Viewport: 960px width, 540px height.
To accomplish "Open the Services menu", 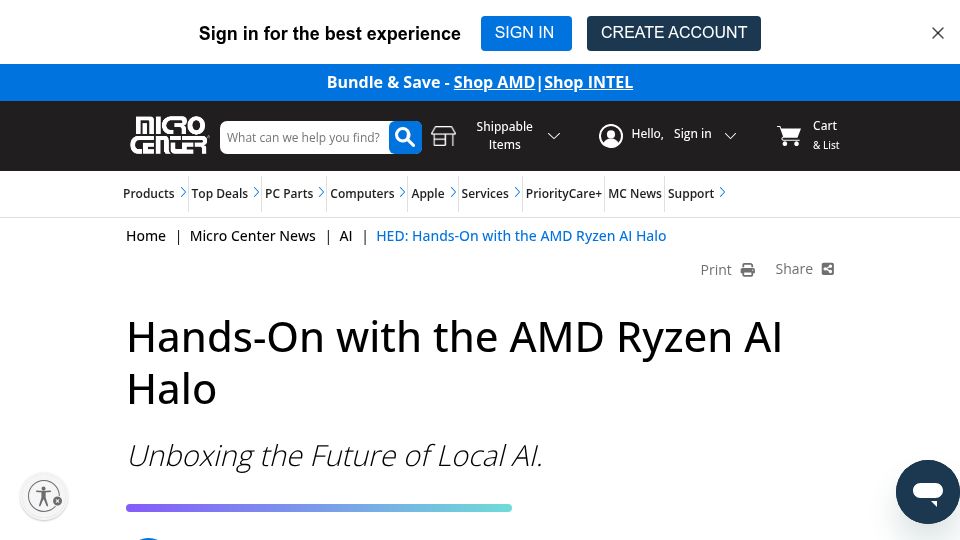I will (484, 193).
